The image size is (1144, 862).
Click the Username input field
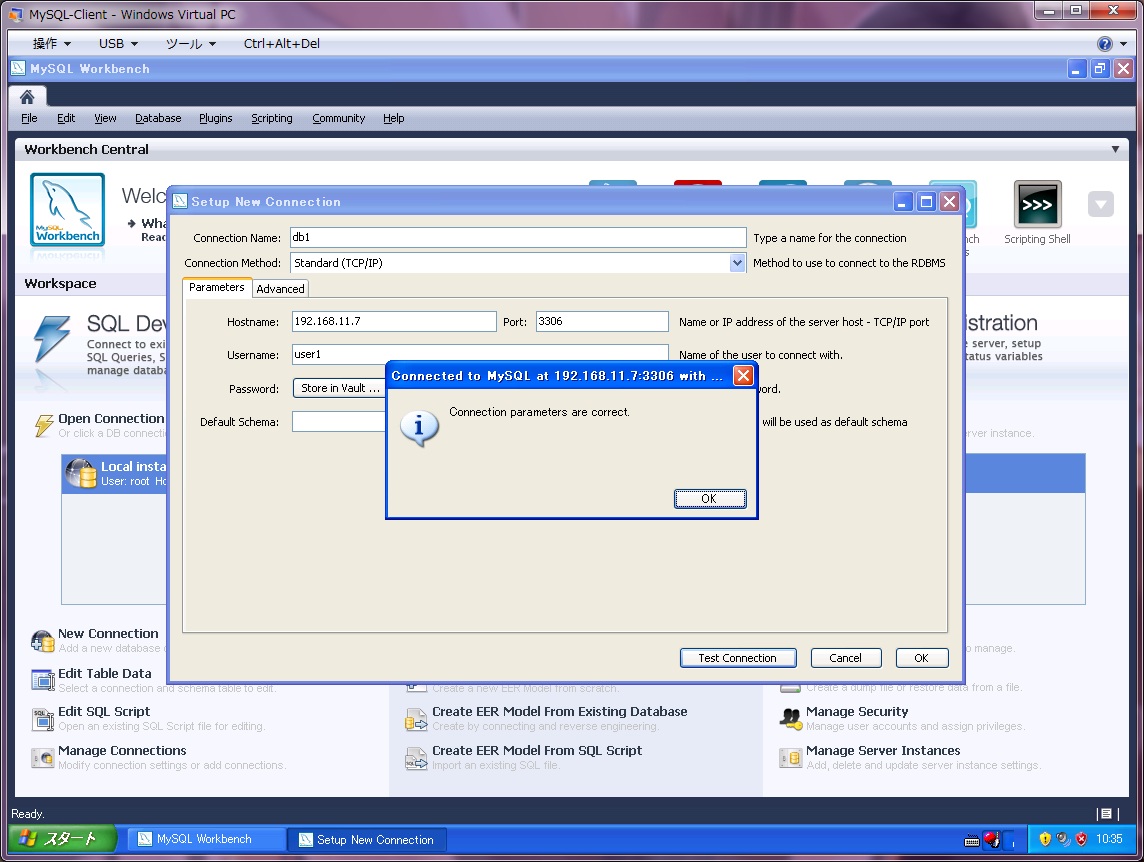pyautogui.click(x=480, y=354)
